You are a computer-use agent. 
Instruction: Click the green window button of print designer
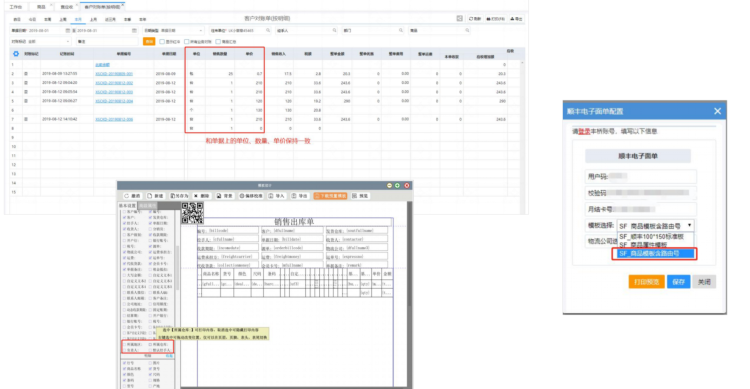pyautogui.click(x=397, y=185)
